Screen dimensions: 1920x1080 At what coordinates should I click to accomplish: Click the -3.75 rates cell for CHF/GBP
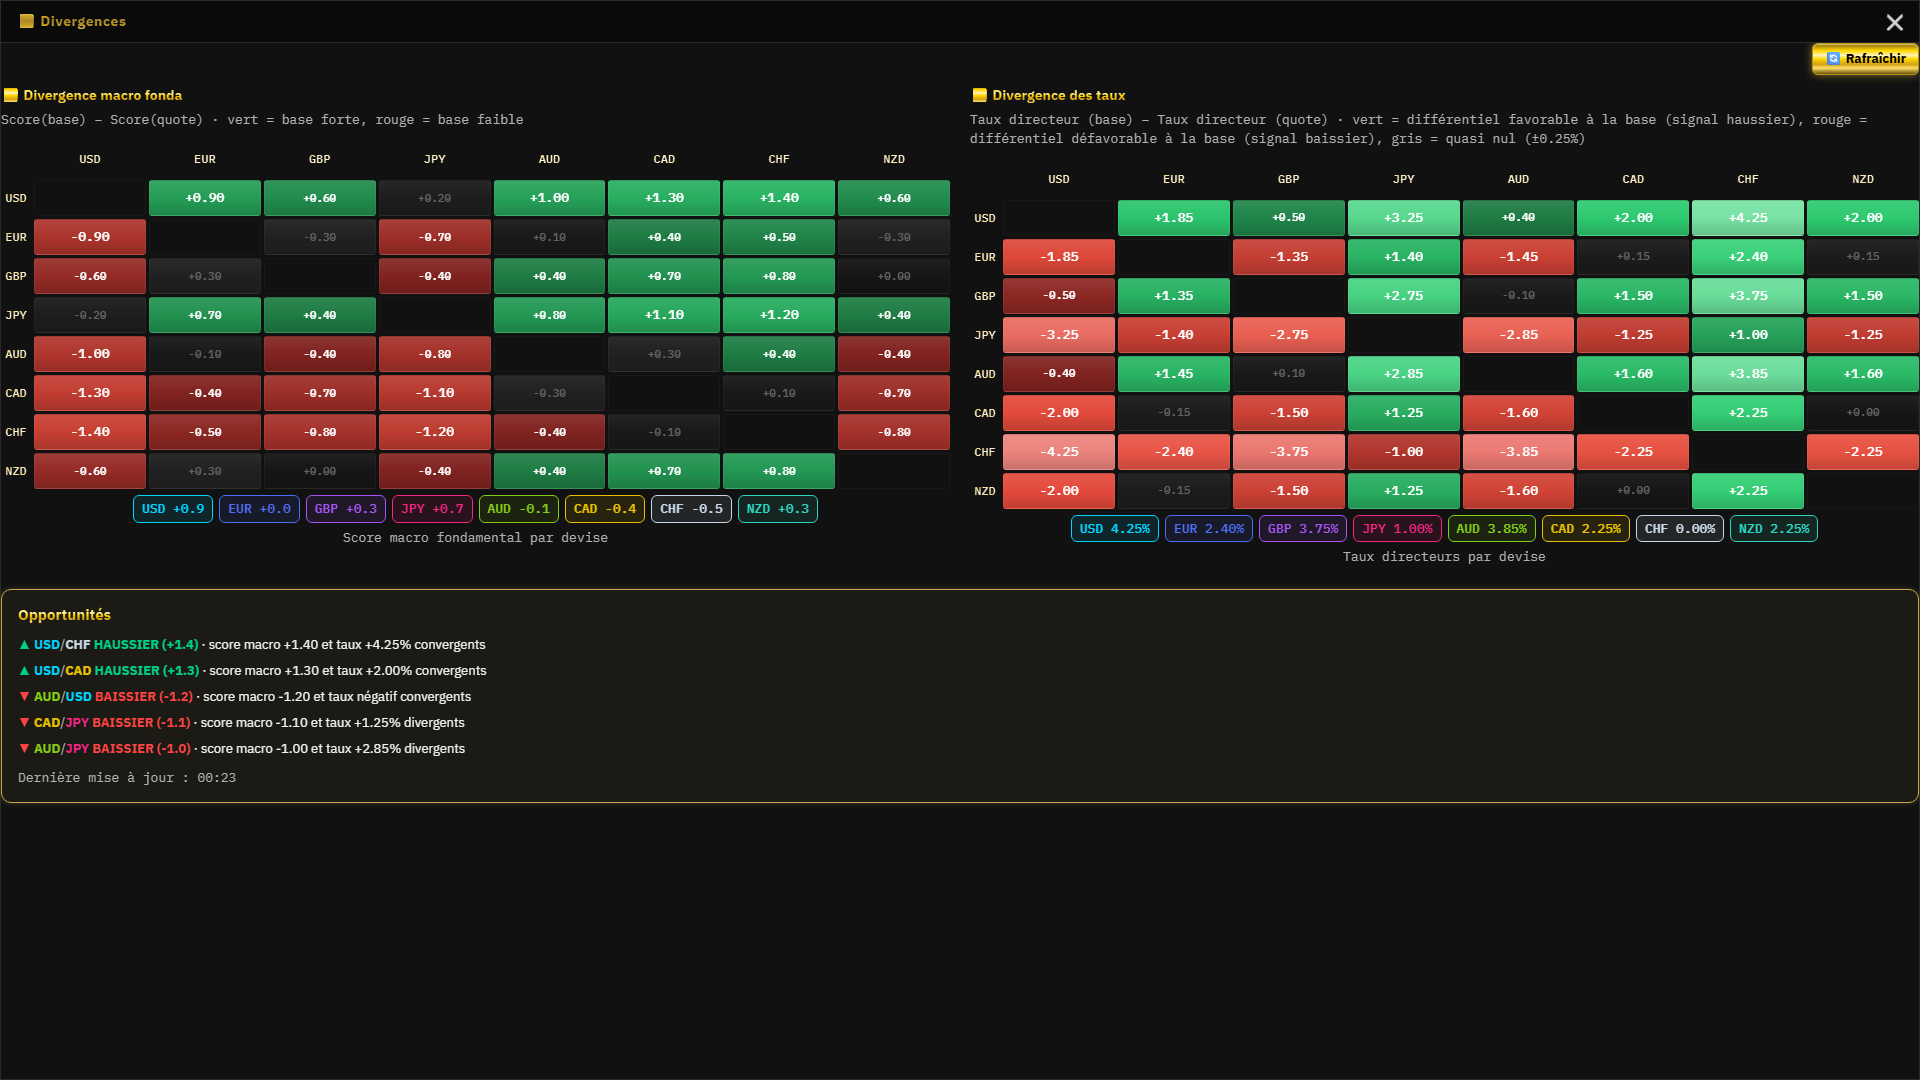pos(1289,452)
